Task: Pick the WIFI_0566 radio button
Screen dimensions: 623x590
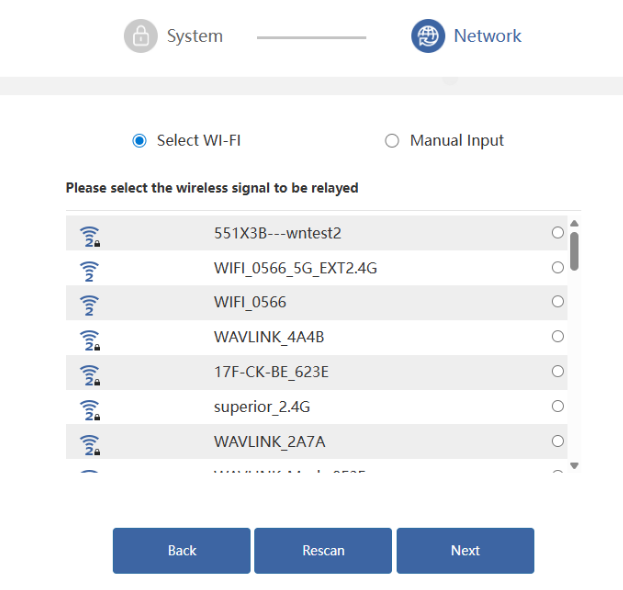Action: [x=558, y=302]
